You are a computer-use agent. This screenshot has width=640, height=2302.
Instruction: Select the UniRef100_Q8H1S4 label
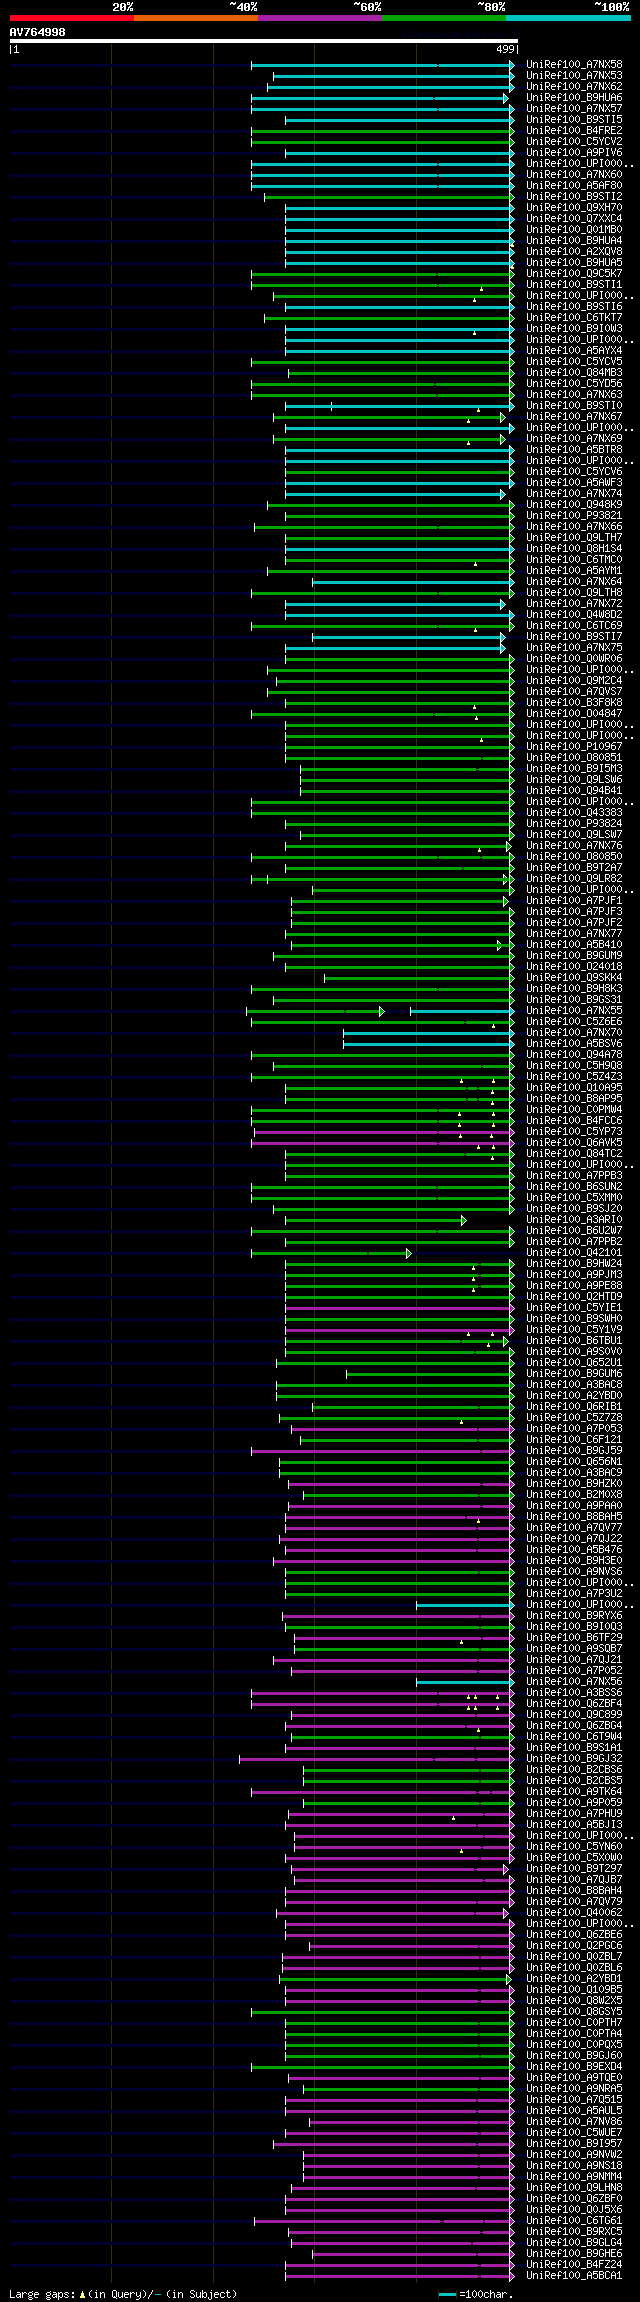pos(574,549)
